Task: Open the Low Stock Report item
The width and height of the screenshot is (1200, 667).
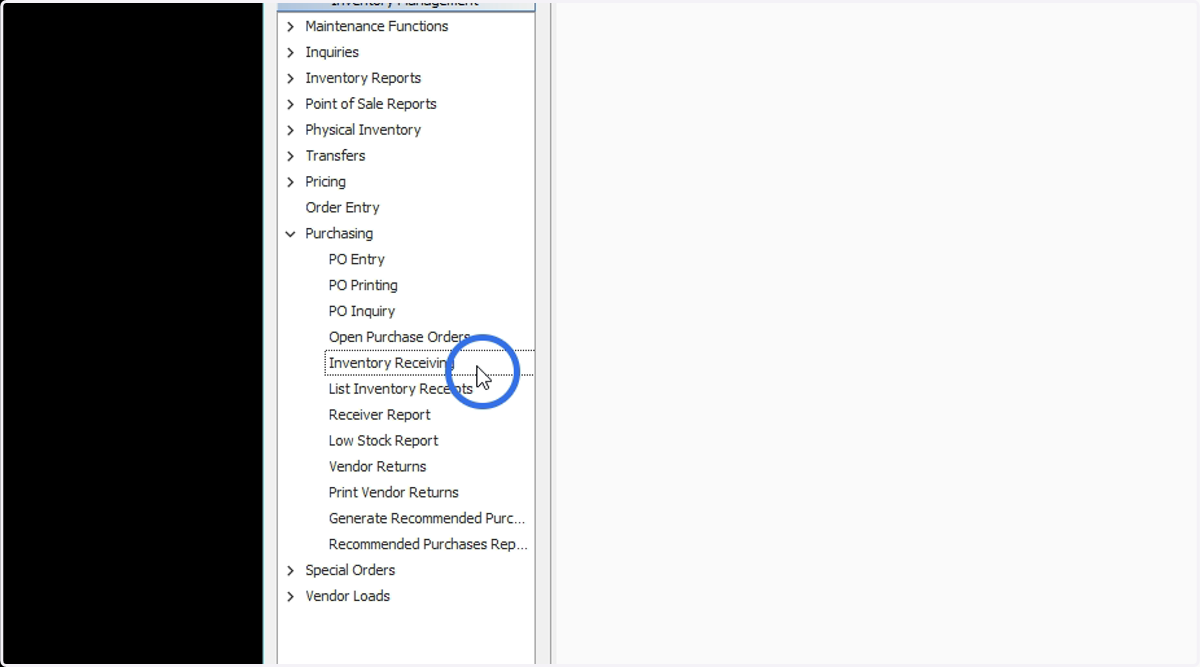Action: [x=383, y=441]
